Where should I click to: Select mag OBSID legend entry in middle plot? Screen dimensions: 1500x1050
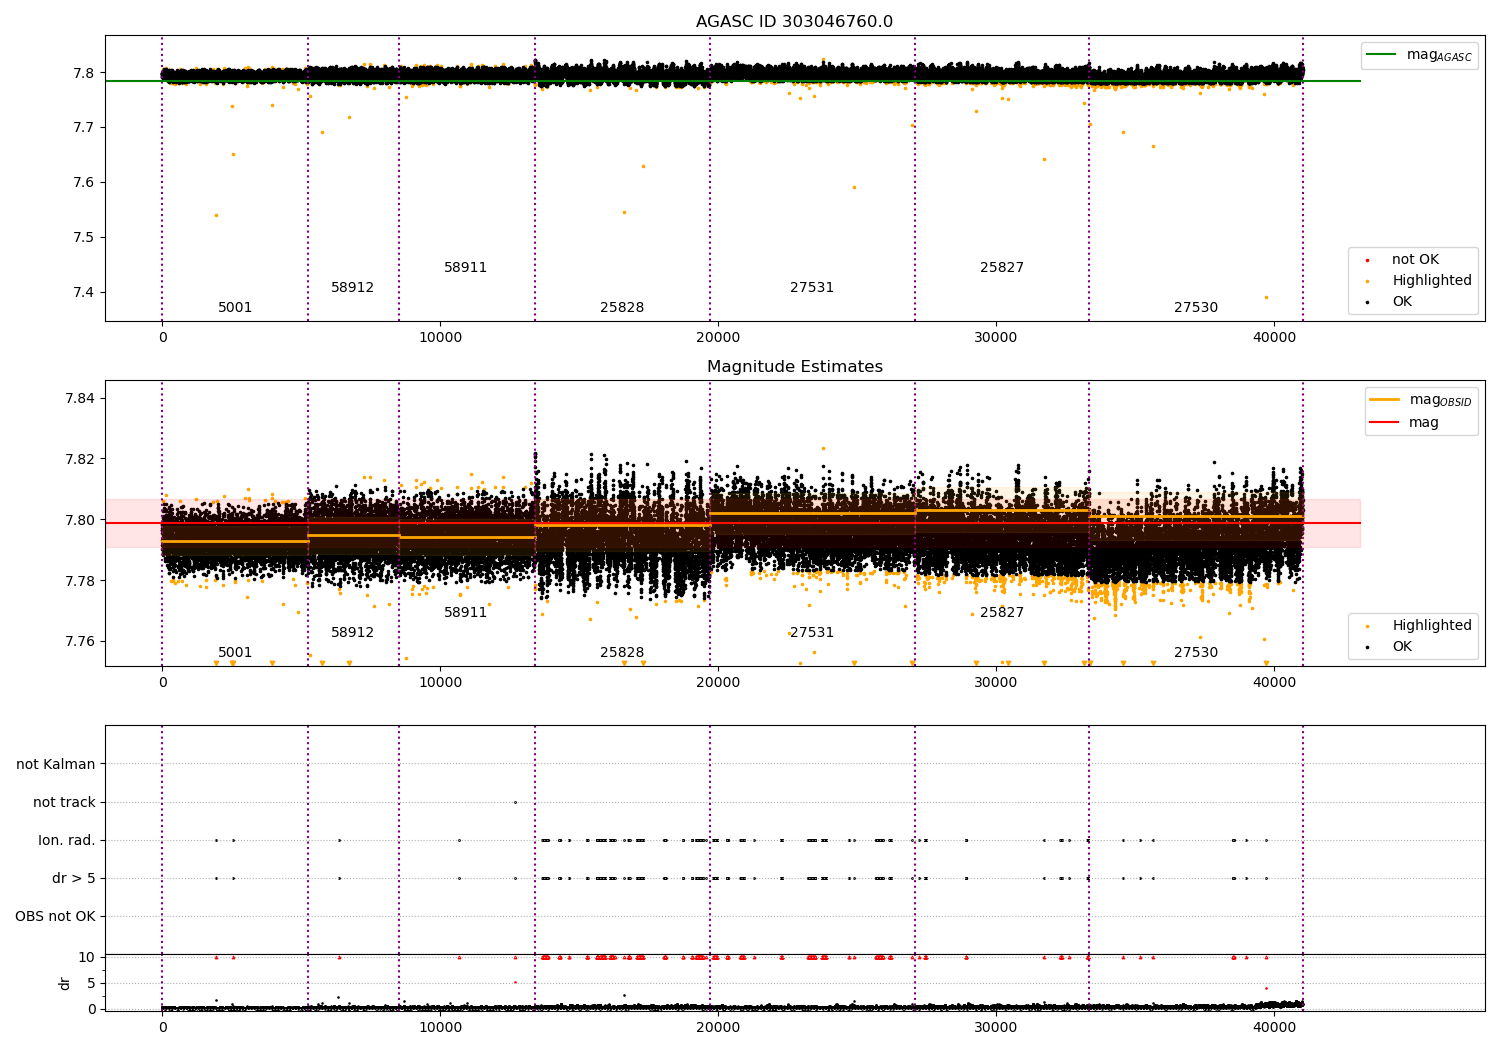click(x=1420, y=400)
